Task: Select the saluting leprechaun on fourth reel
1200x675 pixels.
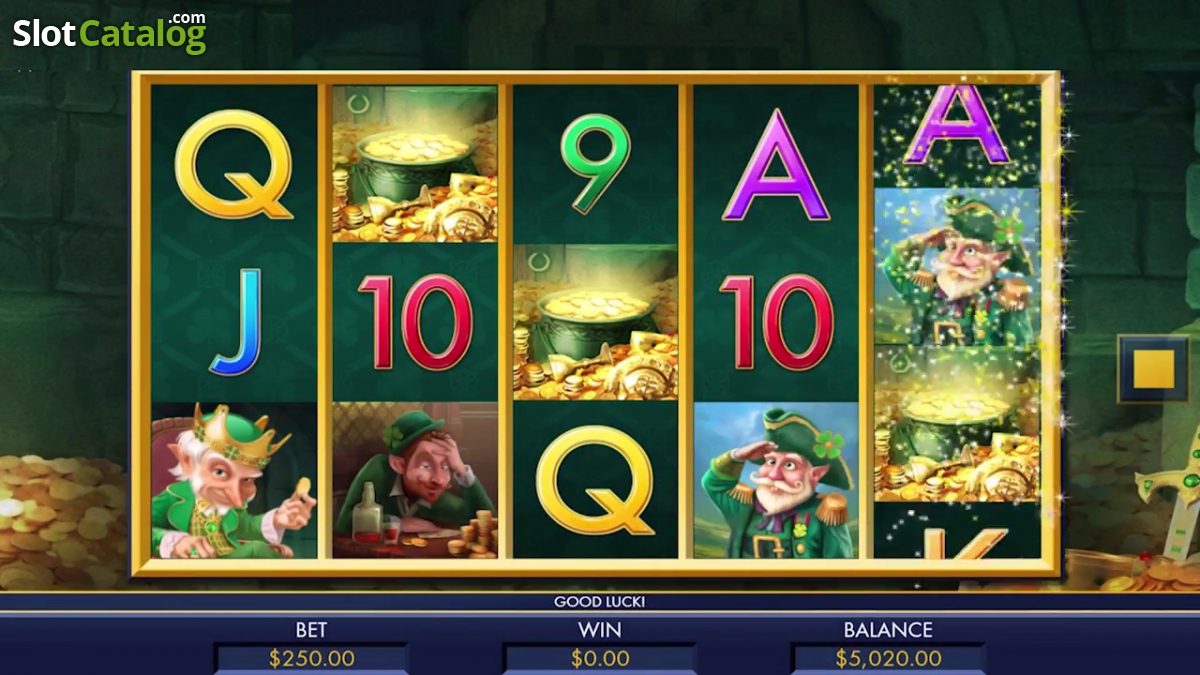Action: (x=777, y=480)
